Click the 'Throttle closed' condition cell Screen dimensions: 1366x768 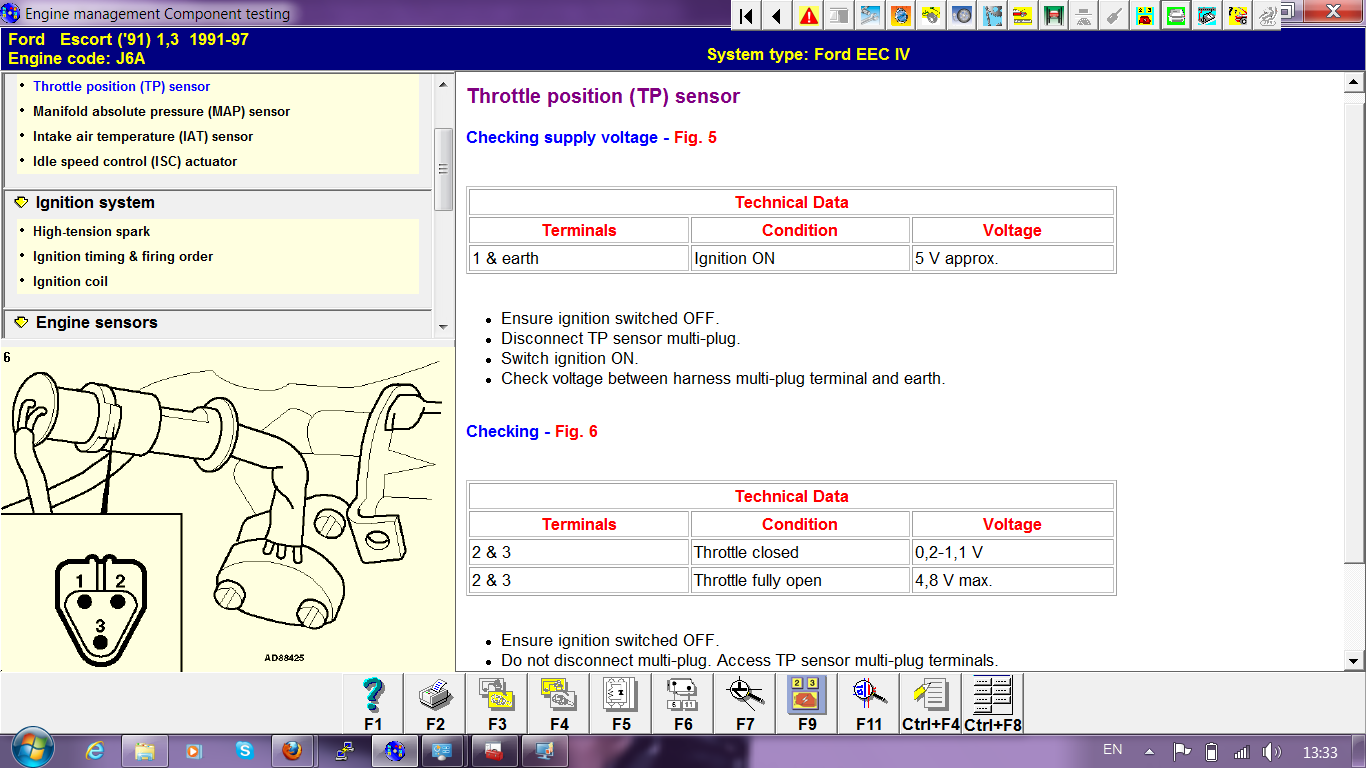800,552
